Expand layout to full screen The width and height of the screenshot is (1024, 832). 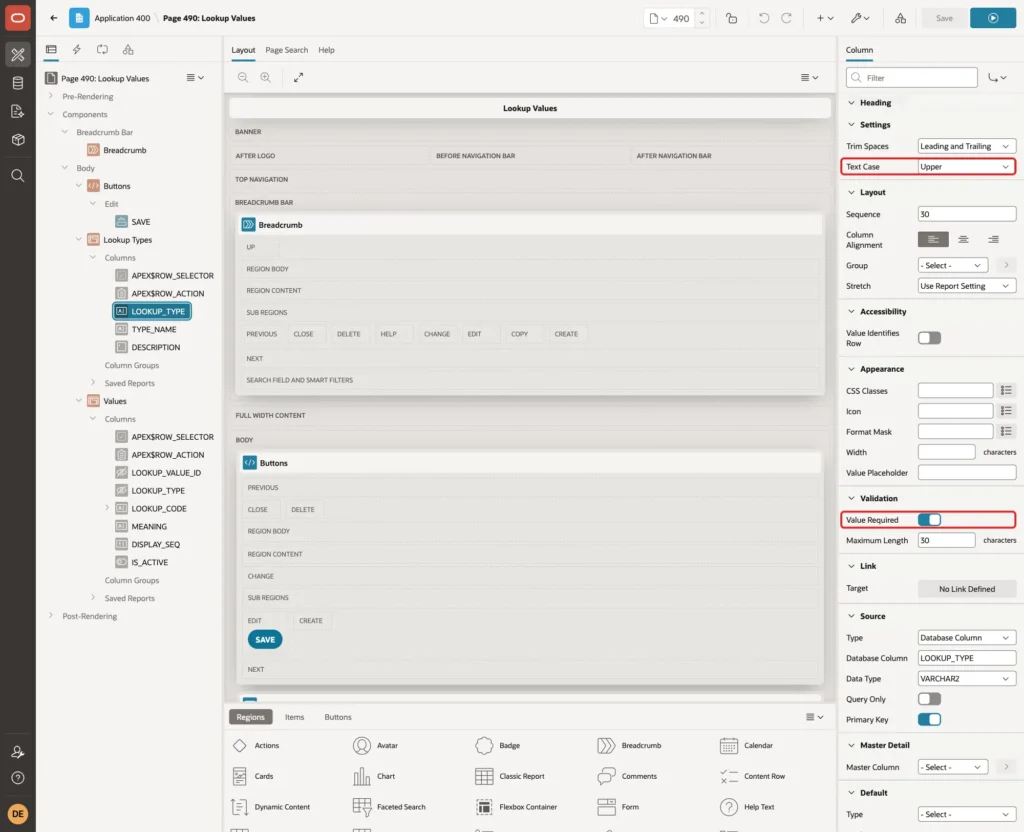298,77
